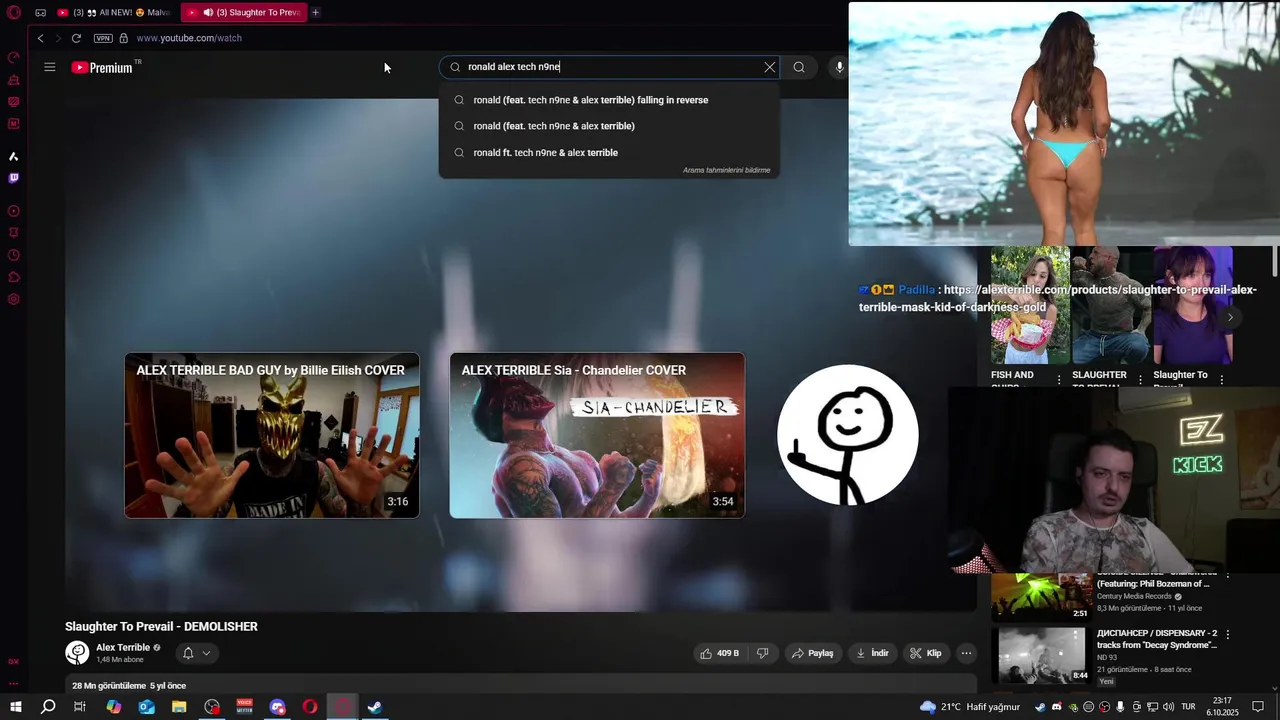This screenshot has height=720, width=1280.
Task: Open the Player icon in Opera sidebar
Action: [x=14, y=211]
